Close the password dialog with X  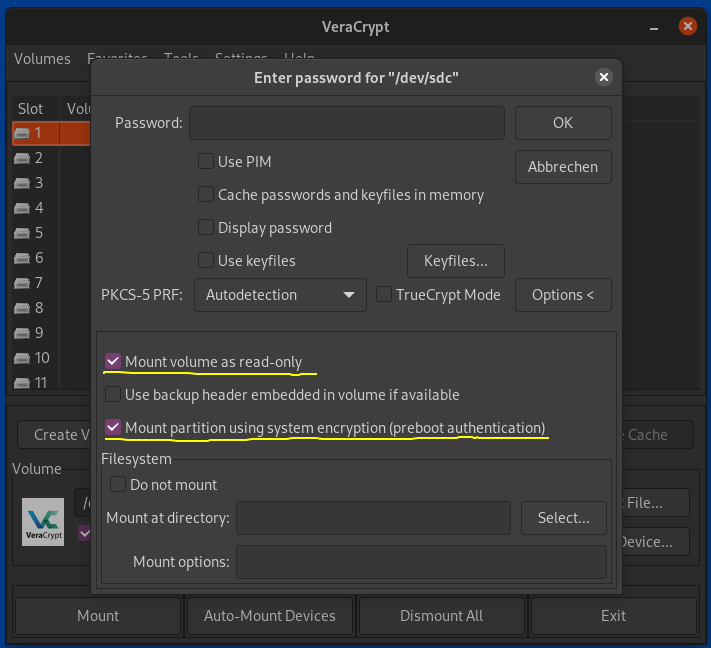pos(604,77)
